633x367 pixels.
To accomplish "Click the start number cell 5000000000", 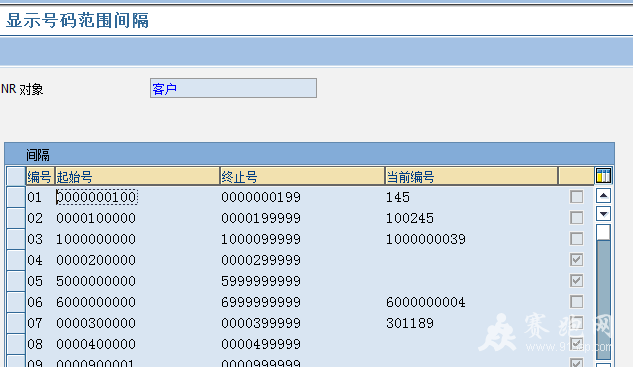I will click(x=96, y=281).
